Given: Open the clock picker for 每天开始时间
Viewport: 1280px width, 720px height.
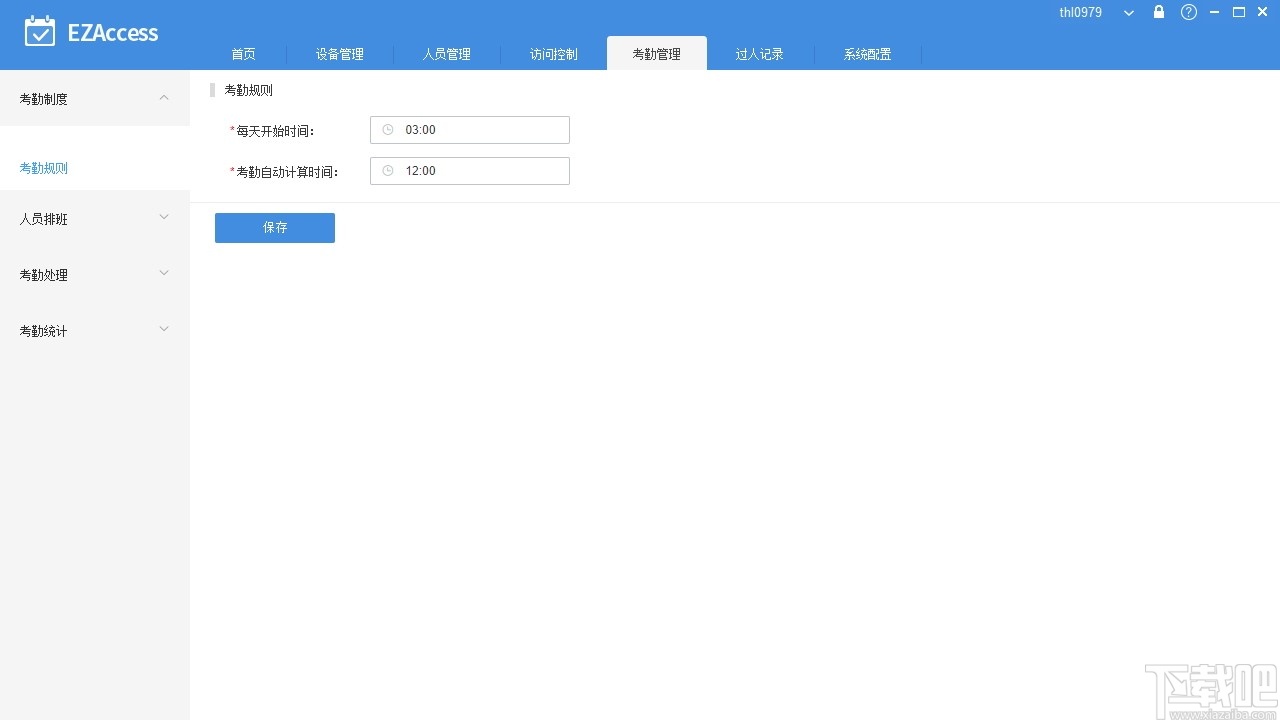Looking at the screenshot, I should point(388,129).
